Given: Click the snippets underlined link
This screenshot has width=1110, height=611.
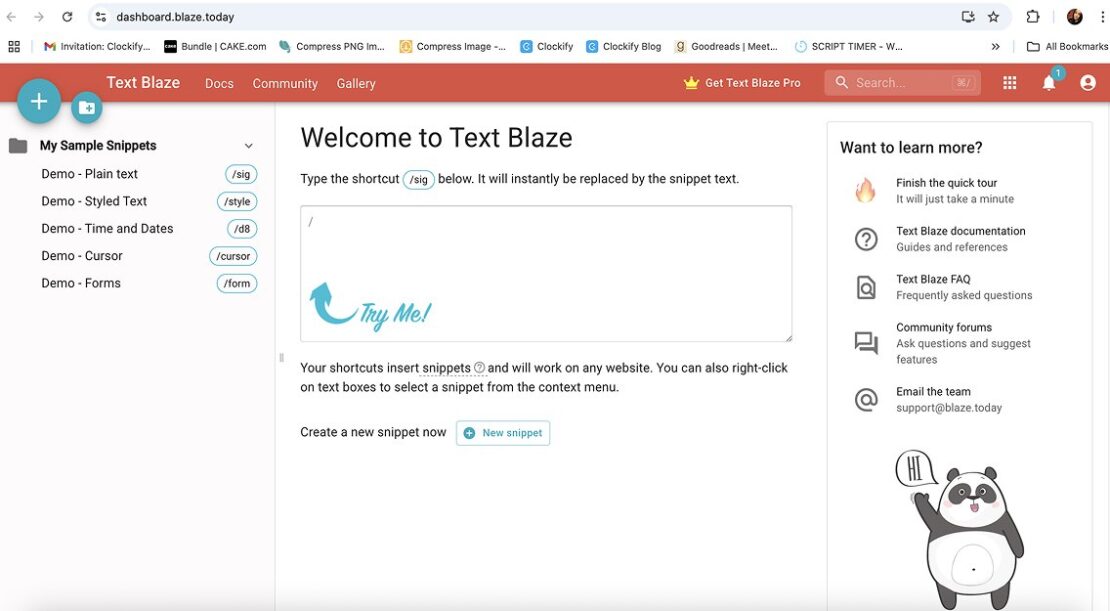Looking at the screenshot, I should point(446,367).
